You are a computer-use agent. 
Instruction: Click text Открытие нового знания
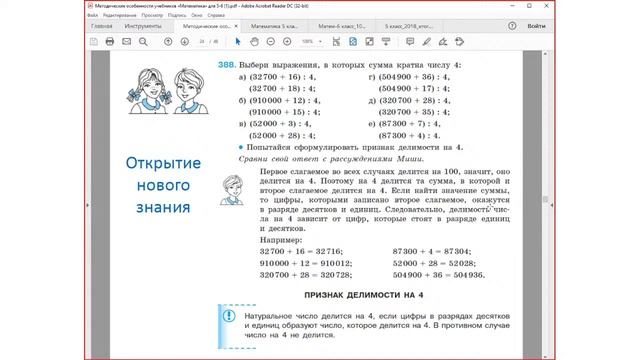tap(163, 185)
